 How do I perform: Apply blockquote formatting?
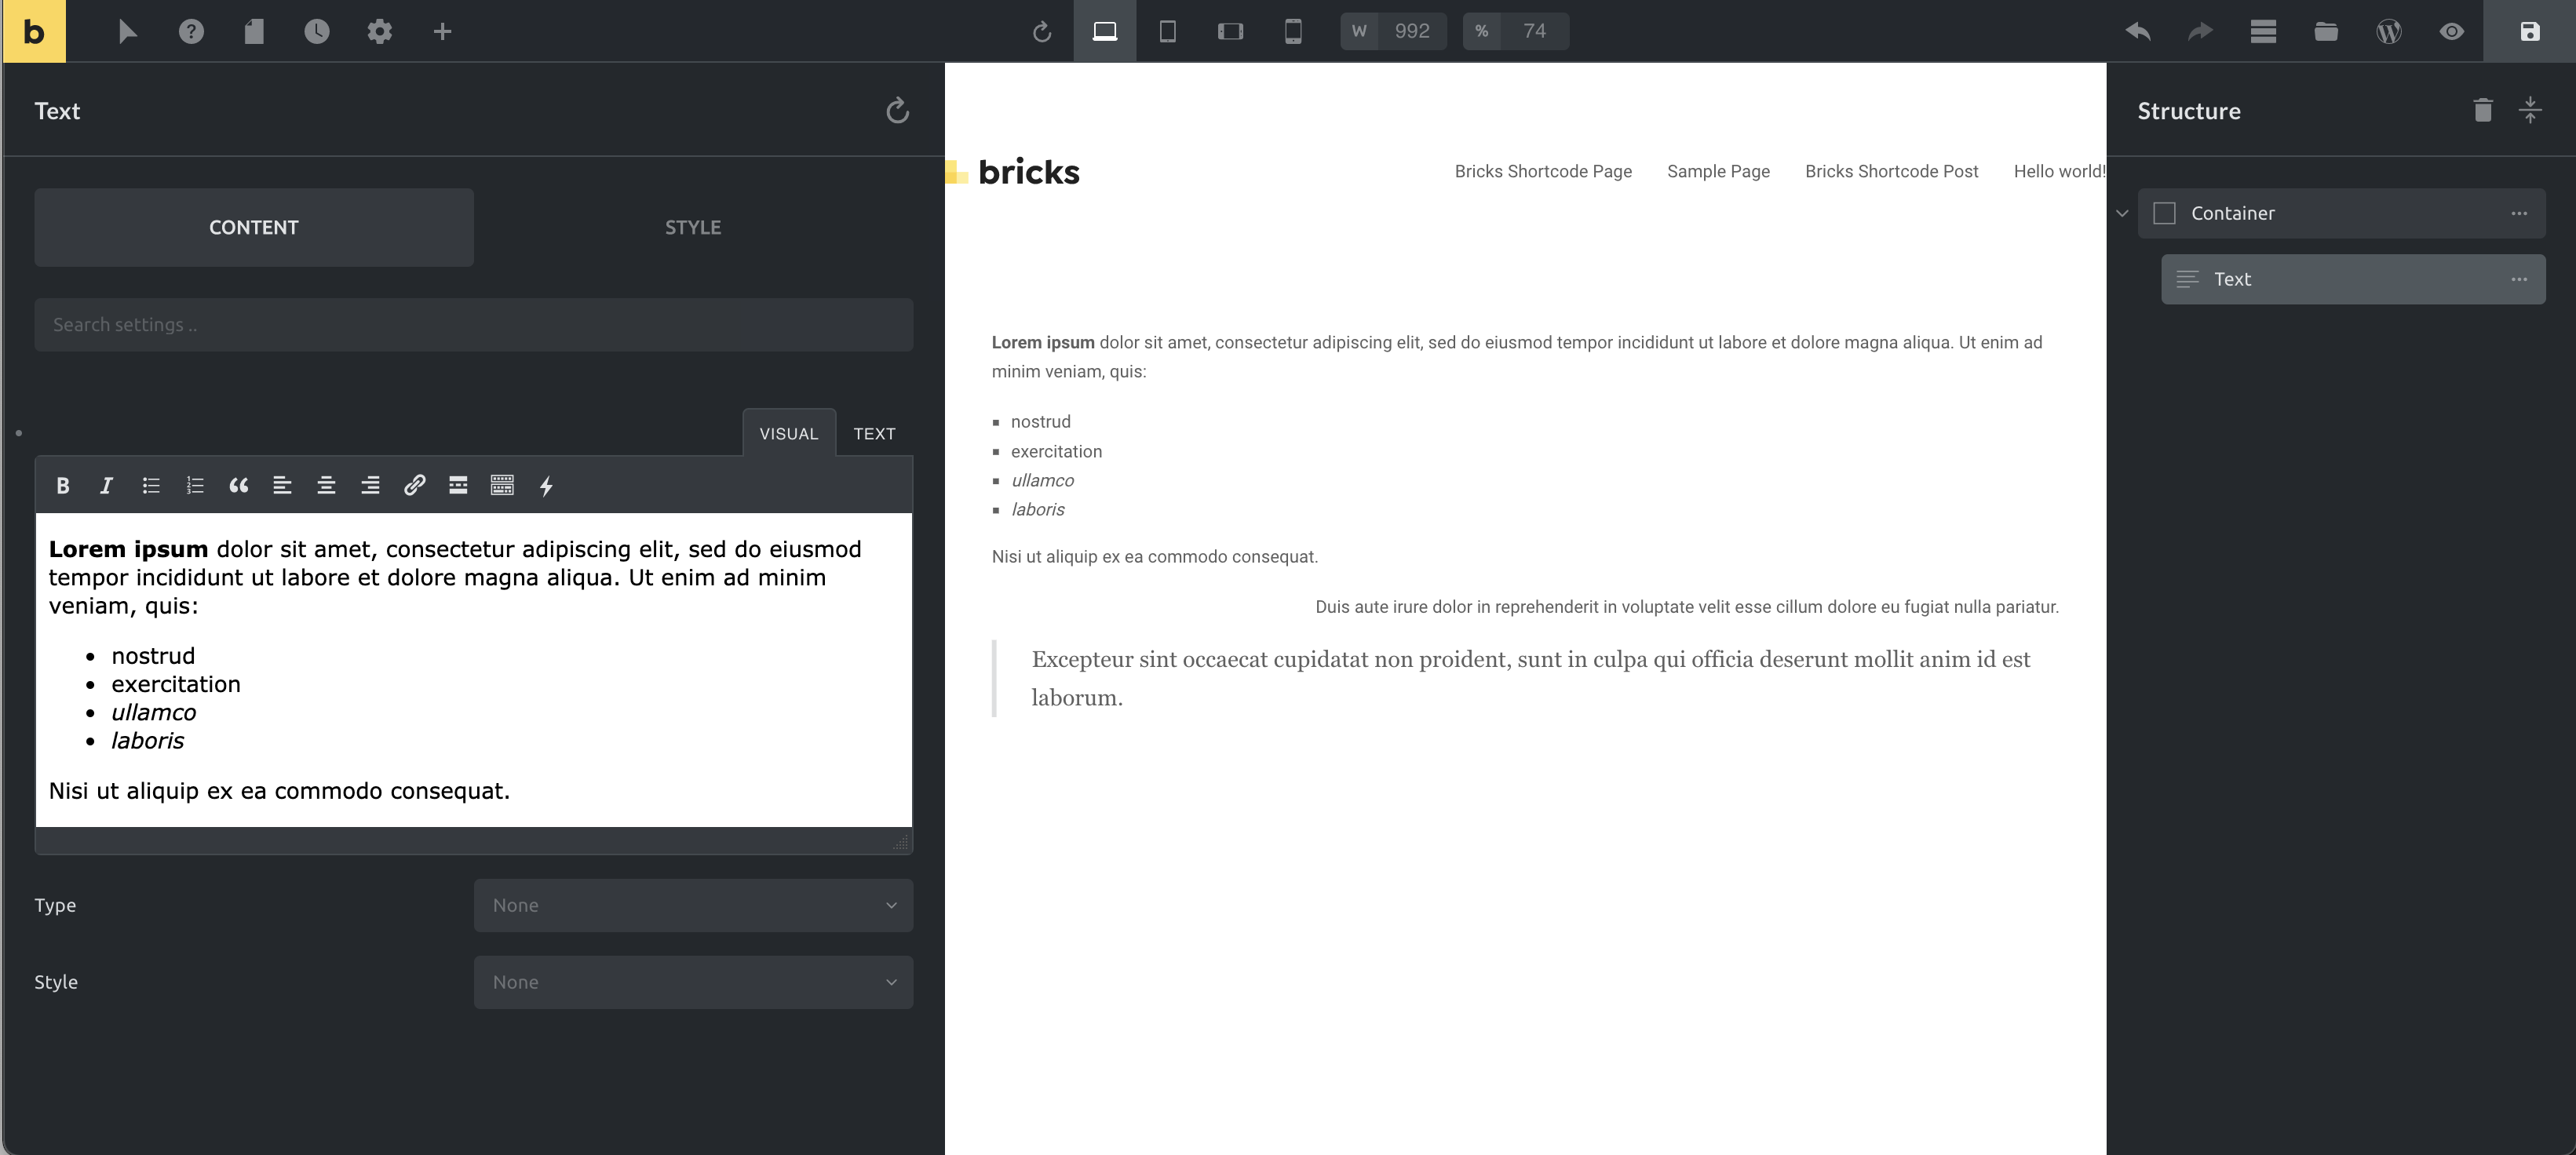click(x=238, y=485)
